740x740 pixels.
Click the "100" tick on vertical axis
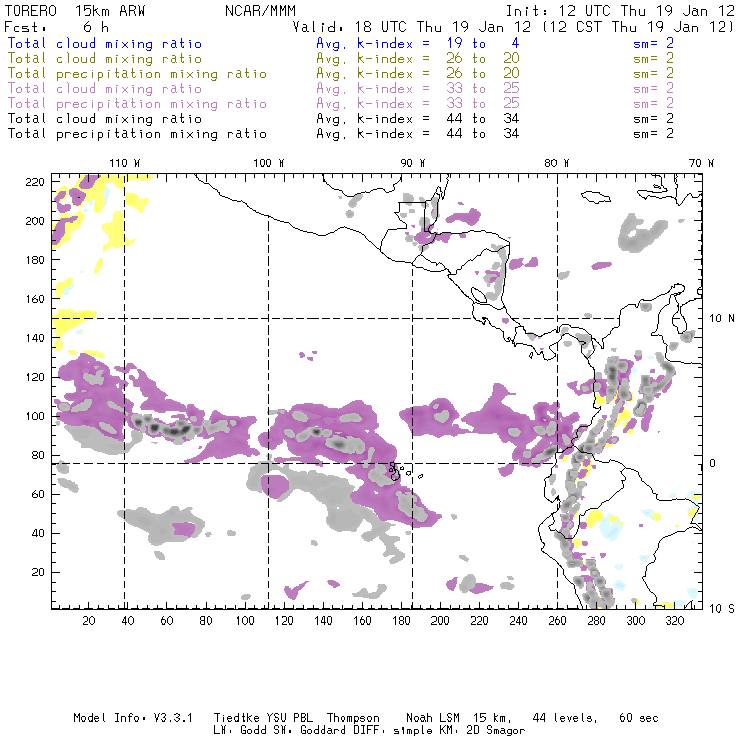[x=35, y=416]
